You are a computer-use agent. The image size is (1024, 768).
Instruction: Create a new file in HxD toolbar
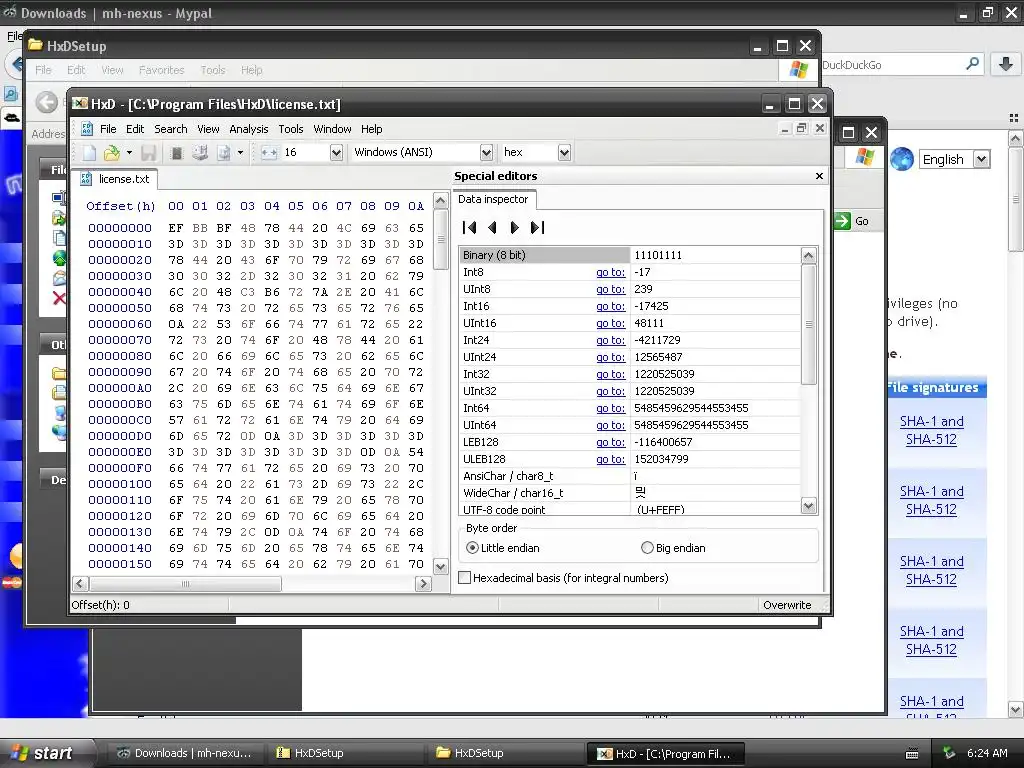point(89,153)
